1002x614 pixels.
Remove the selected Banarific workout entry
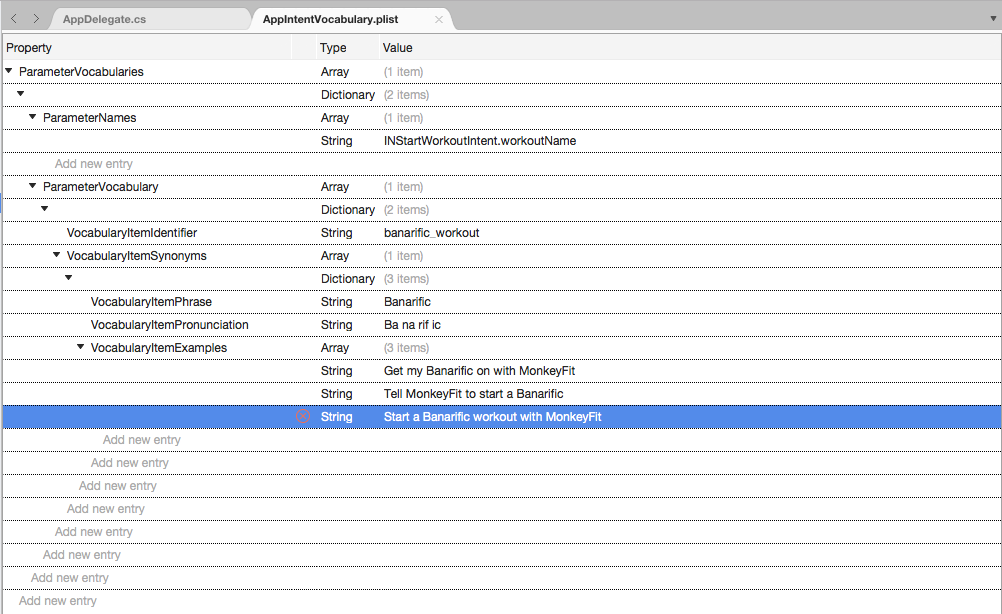pos(303,417)
